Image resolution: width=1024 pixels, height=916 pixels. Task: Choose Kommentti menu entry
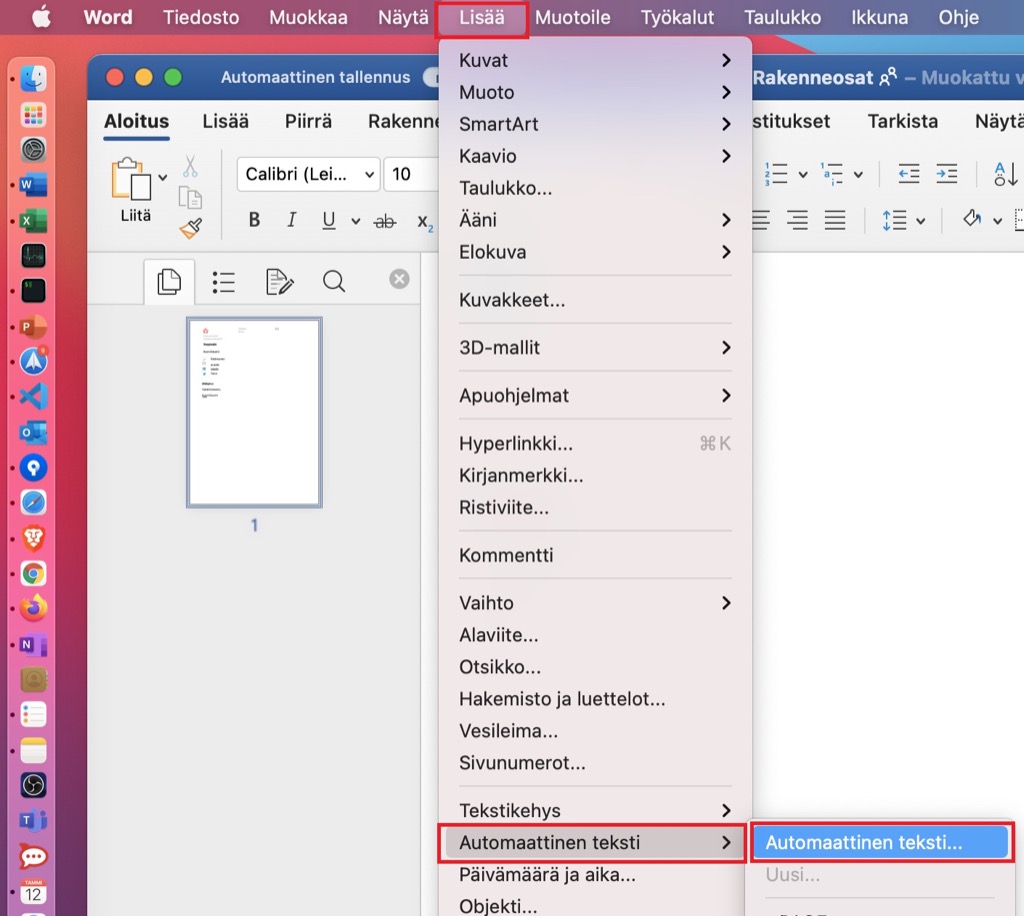(595, 555)
